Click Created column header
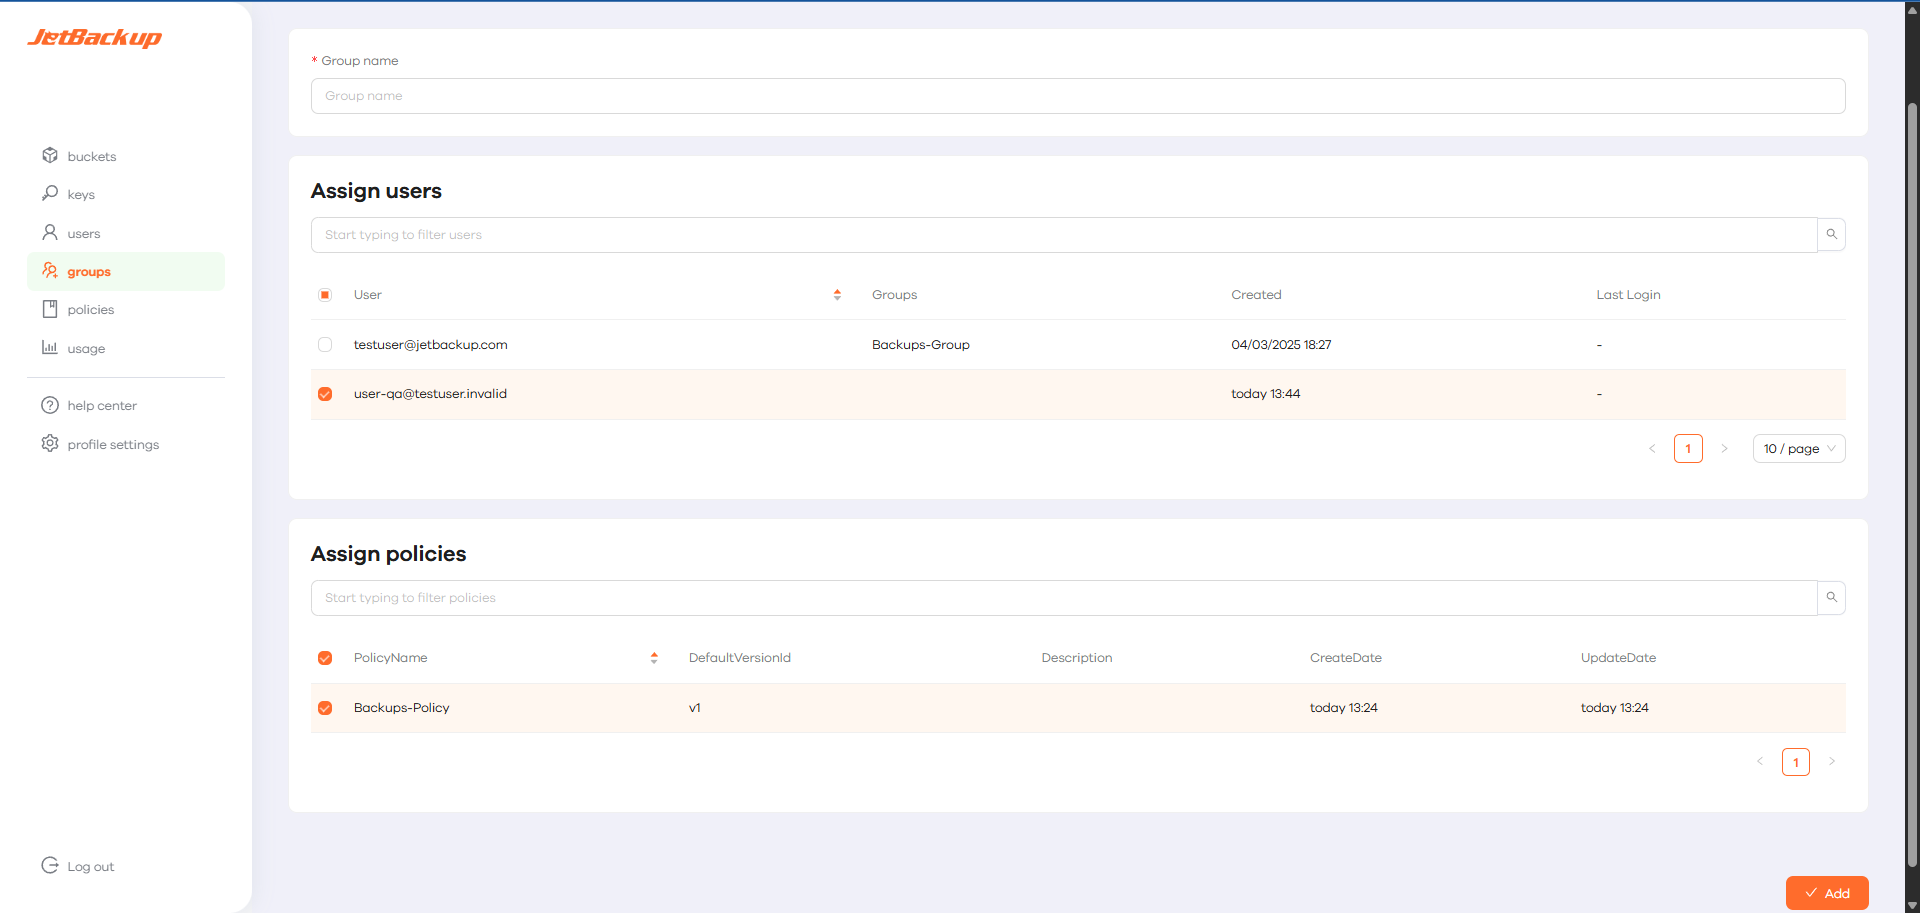Screen dimensions: 1920x913 click(x=1256, y=295)
